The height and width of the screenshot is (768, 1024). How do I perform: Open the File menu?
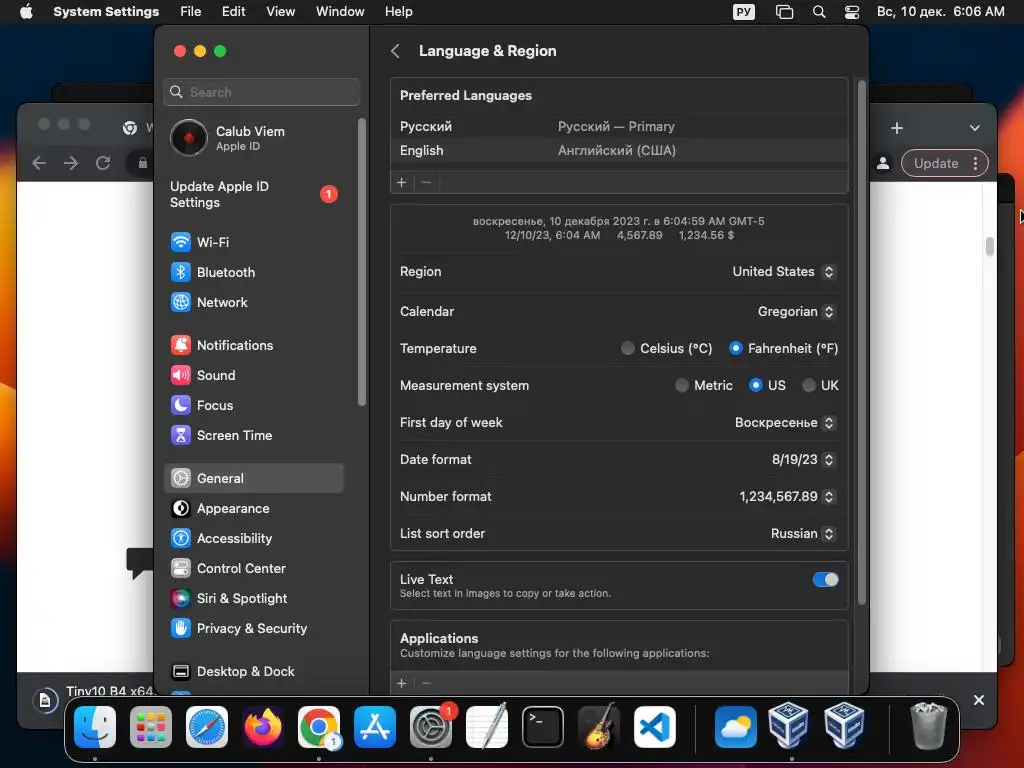click(191, 12)
